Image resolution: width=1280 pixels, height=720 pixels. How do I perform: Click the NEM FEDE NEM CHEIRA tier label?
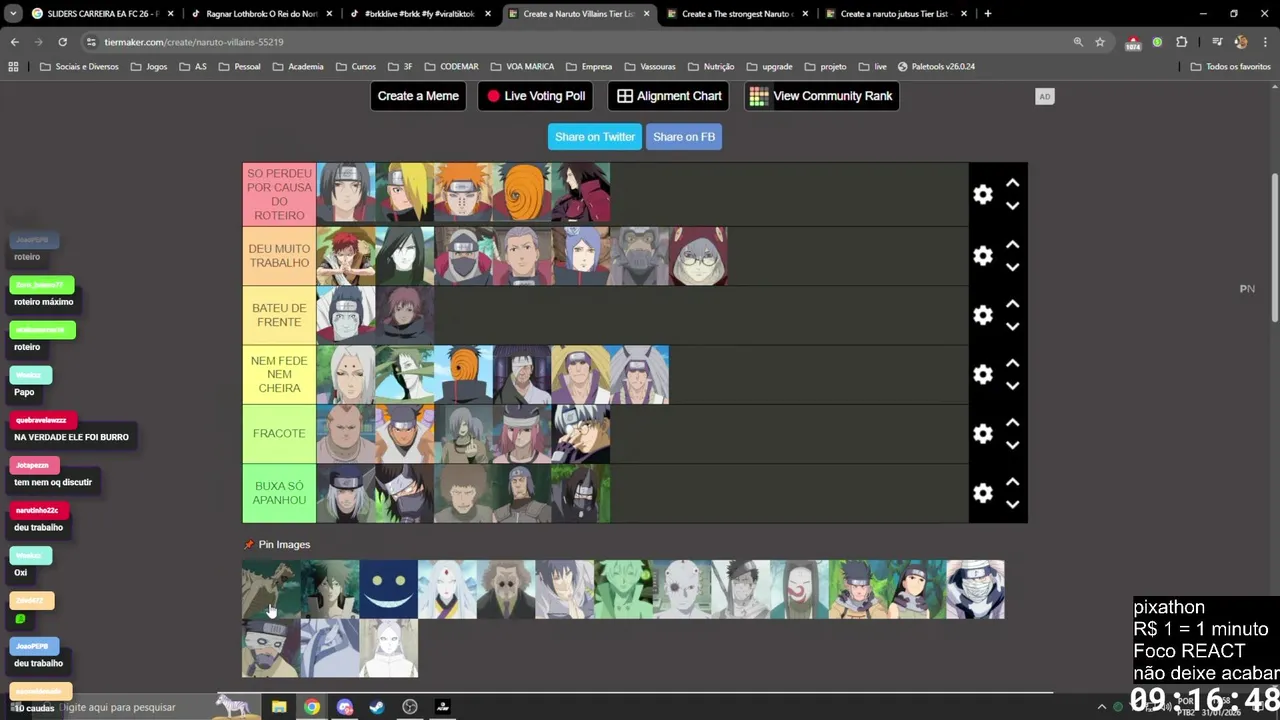(279, 374)
